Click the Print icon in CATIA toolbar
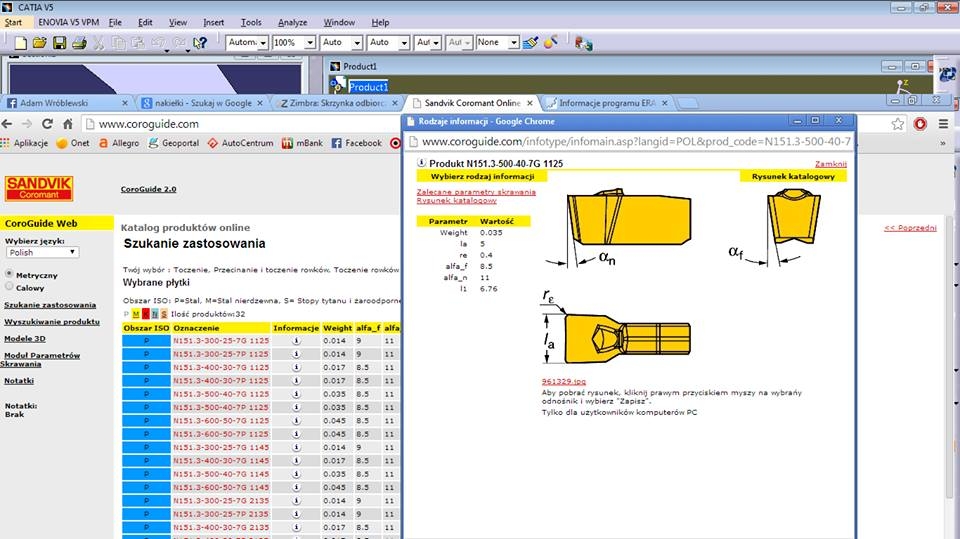960x539 pixels. click(x=79, y=43)
